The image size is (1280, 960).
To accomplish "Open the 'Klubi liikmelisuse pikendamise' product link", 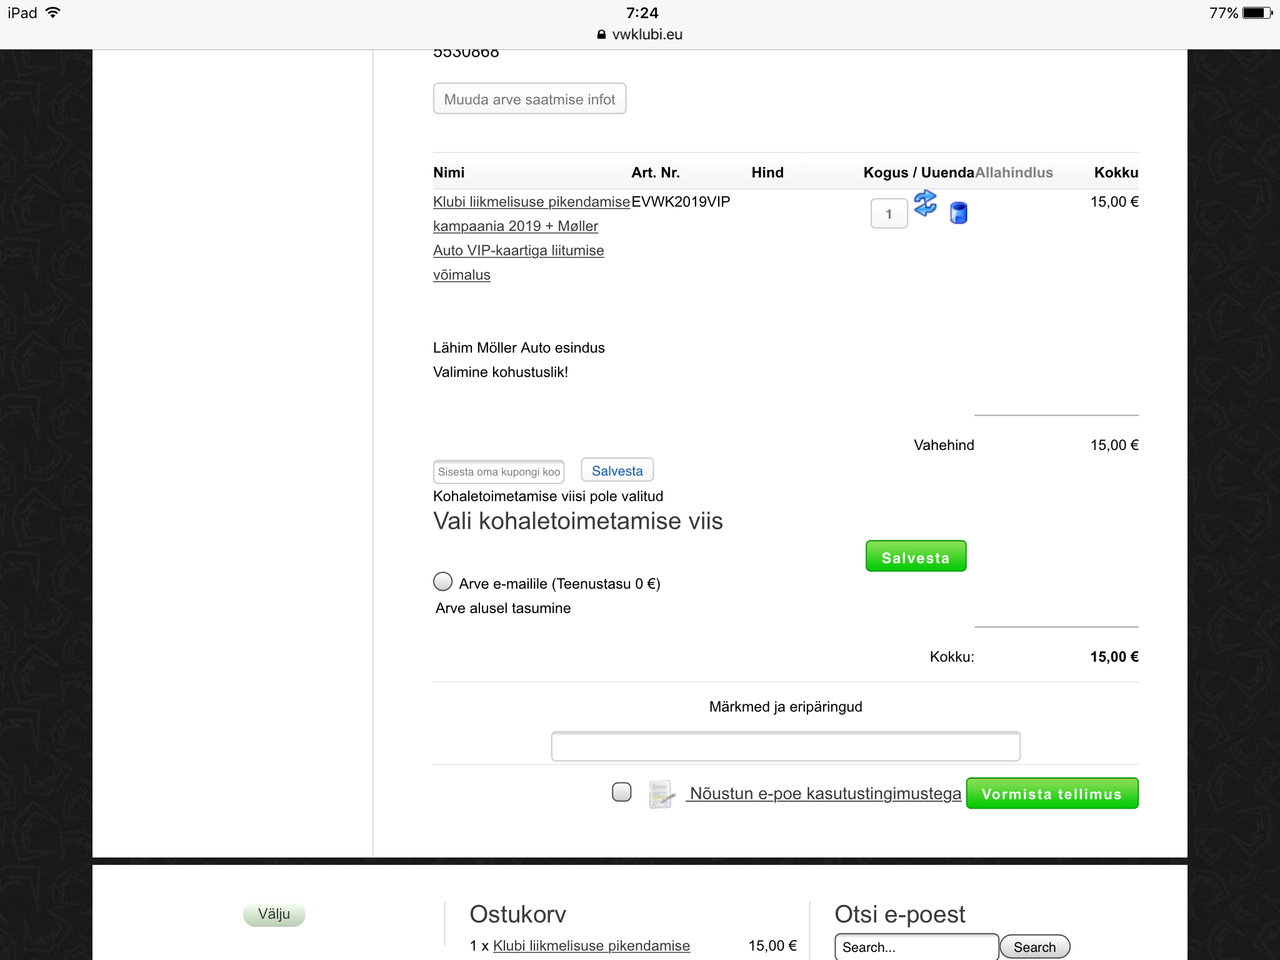I will pos(531,202).
